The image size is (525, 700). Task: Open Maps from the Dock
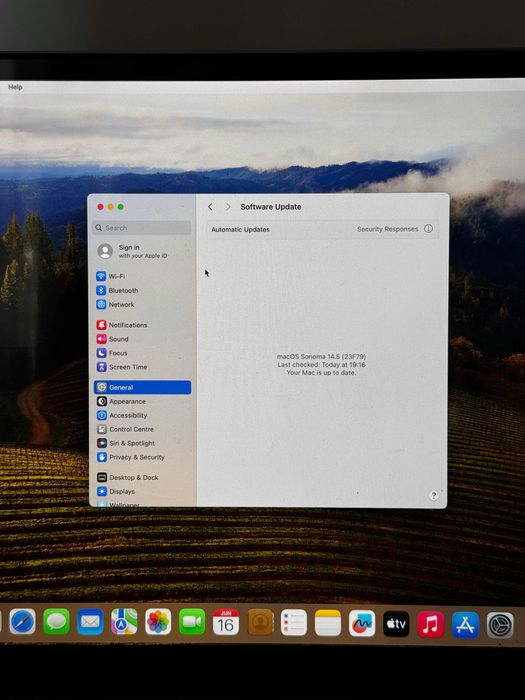pyautogui.click(x=124, y=622)
